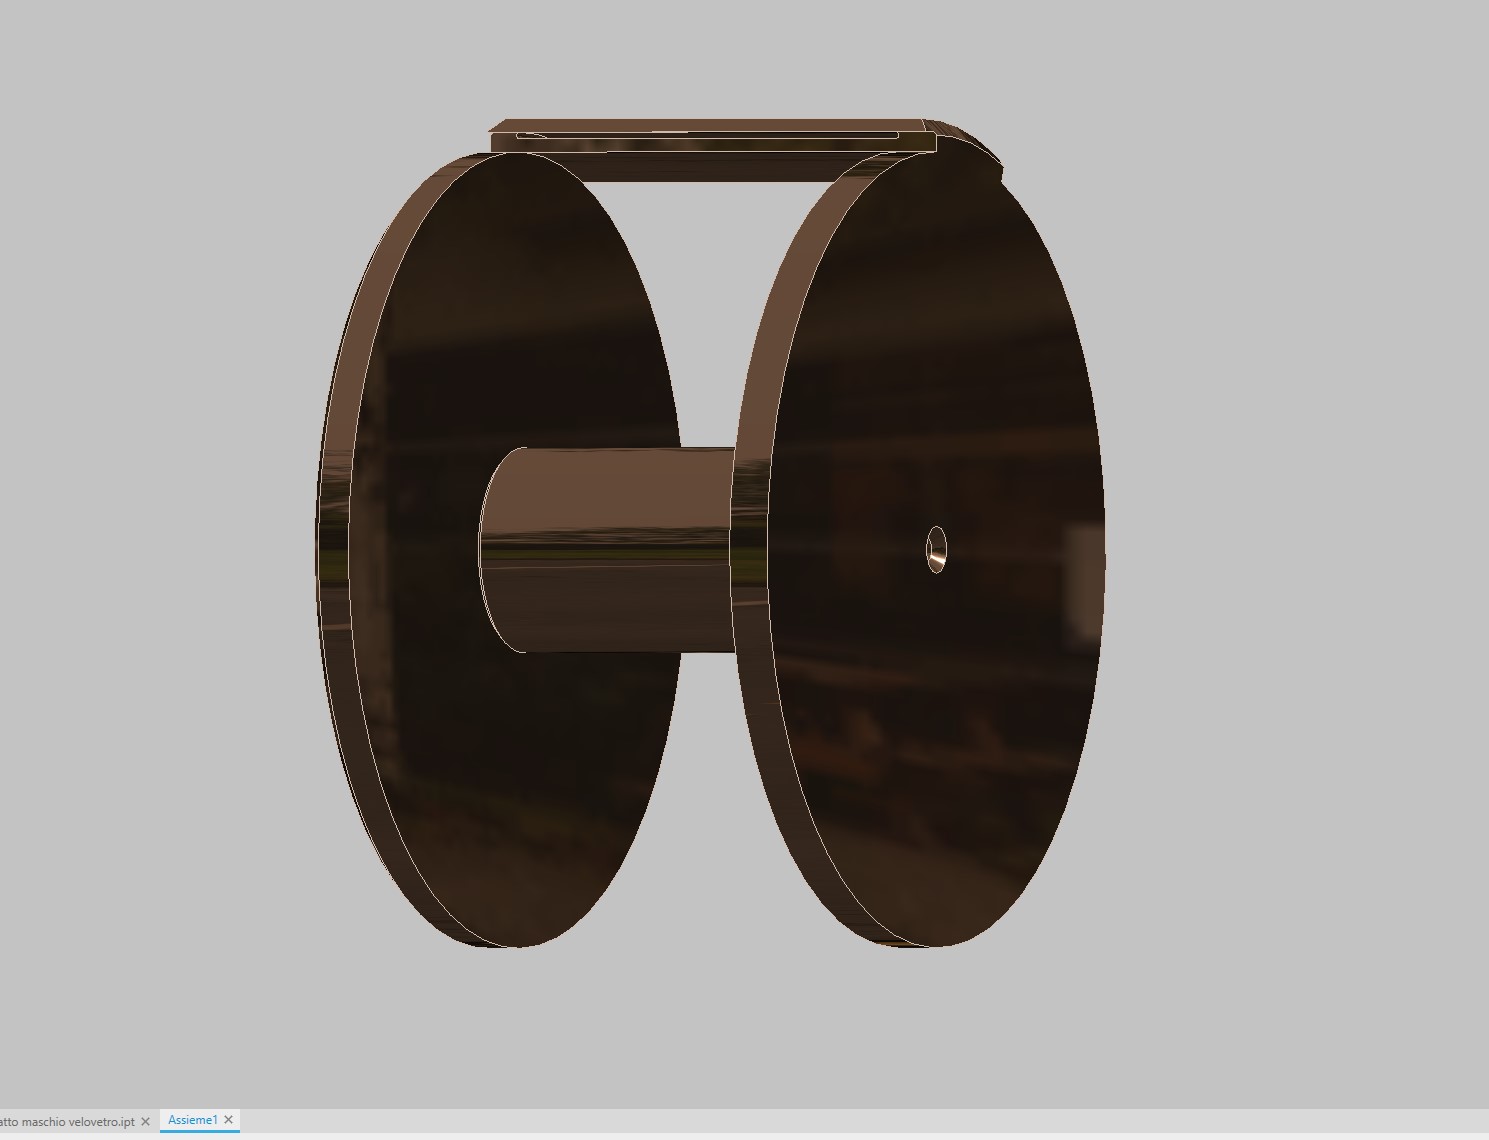1489x1140 pixels.
Task: Close the Assieme1 tab
Action: [x=228, y=1120]
